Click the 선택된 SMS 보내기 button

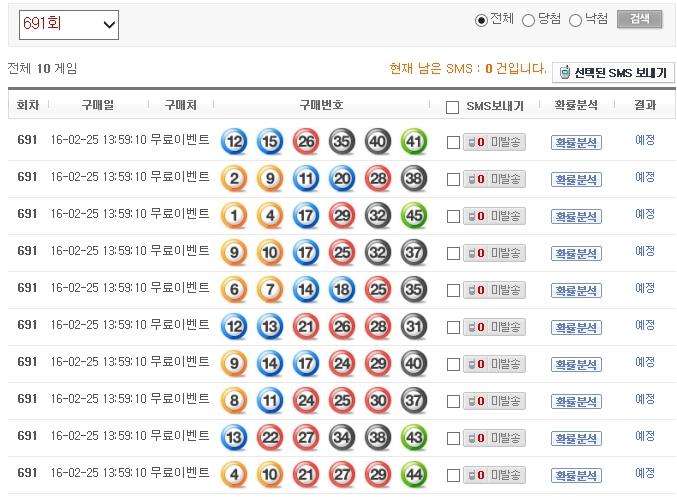(x=613, y=73)
